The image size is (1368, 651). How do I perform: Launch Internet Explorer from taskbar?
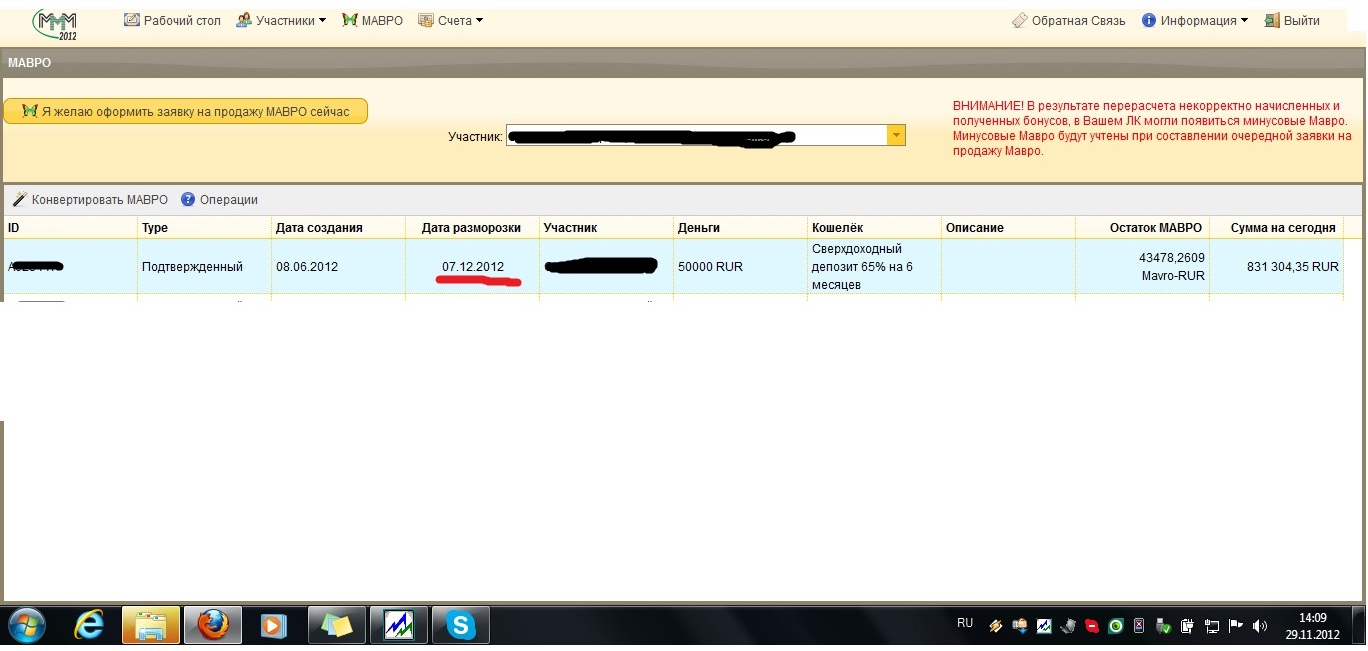tap(90, 626)
